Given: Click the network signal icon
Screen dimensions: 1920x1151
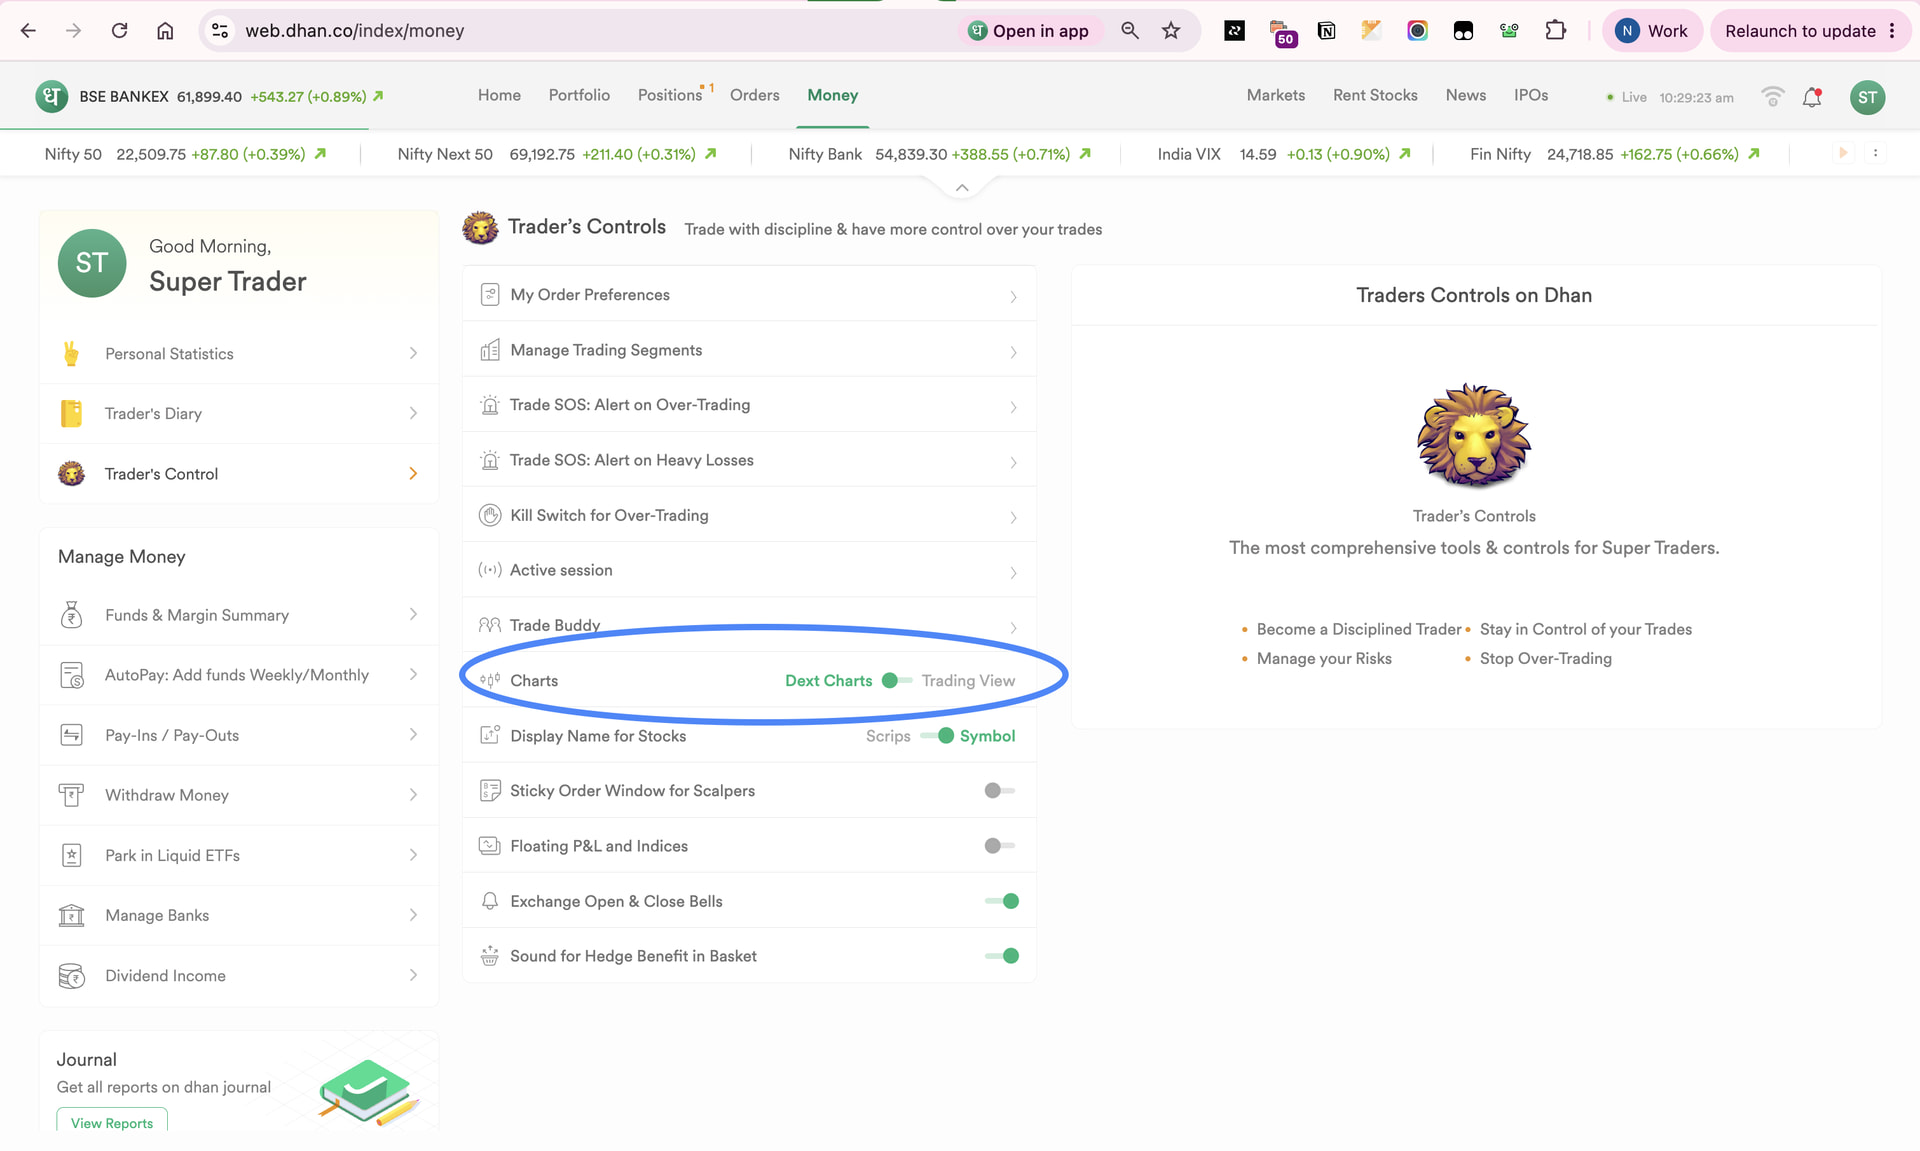Looking at the screenshot, I should tap(1773, 97).
